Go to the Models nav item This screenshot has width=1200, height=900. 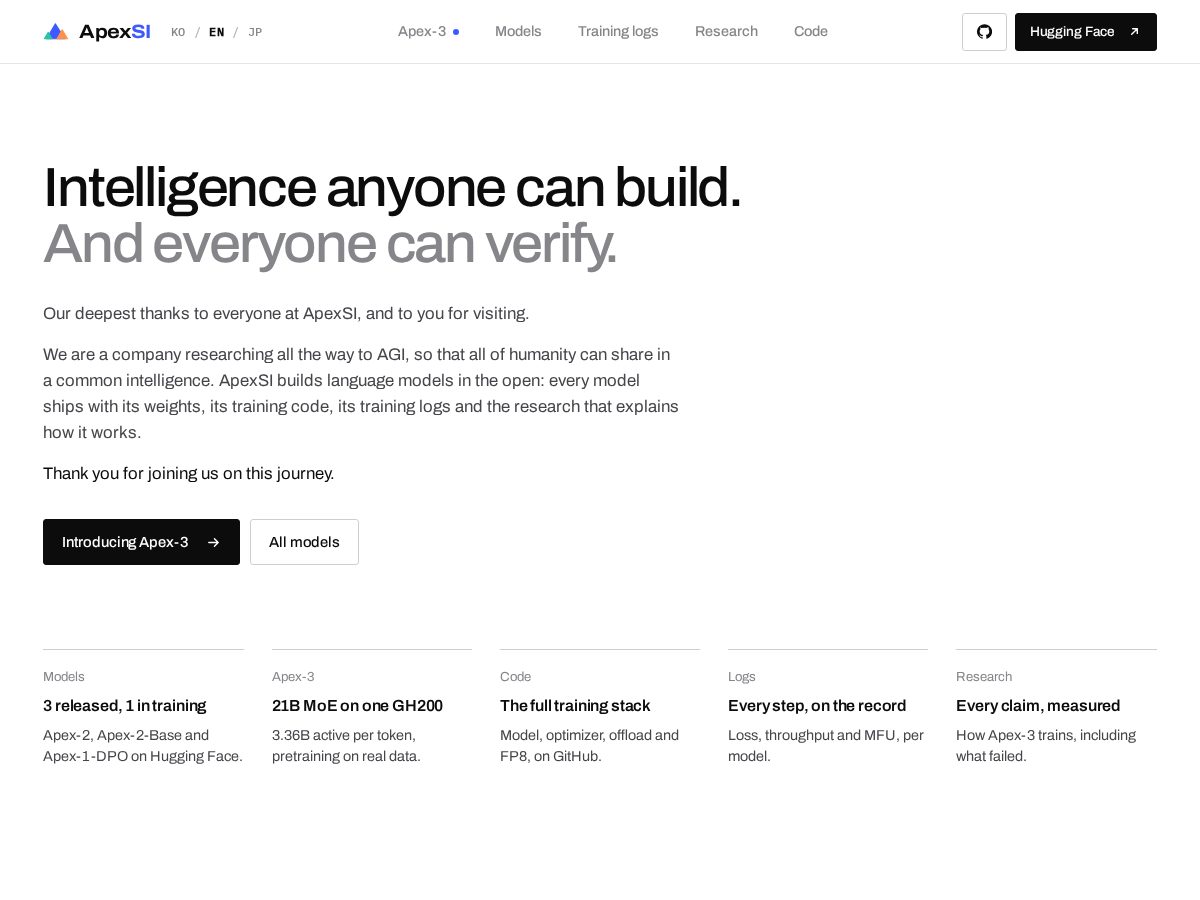[x=518, y=32]
